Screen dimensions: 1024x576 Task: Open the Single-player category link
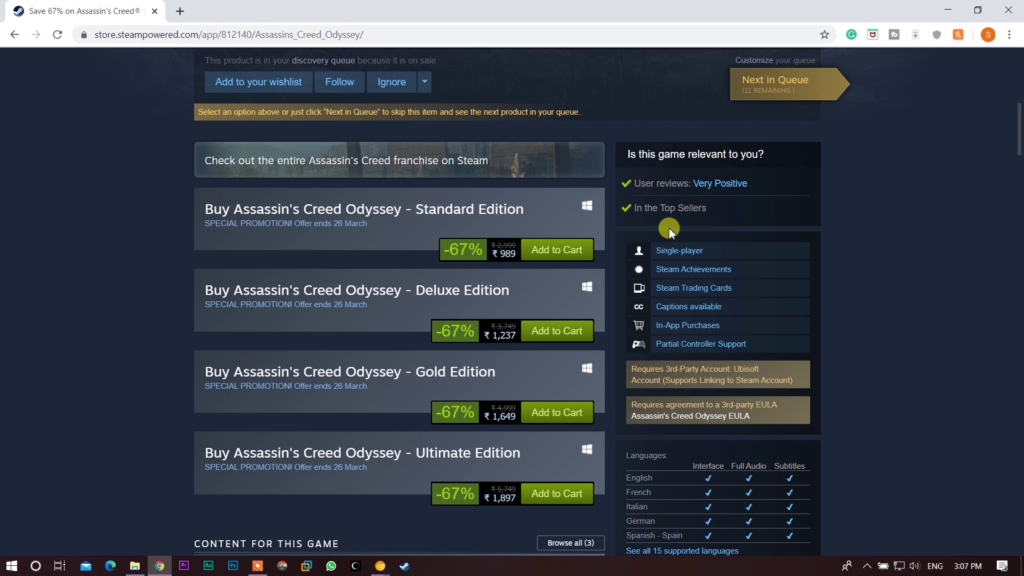click(679, 250)
